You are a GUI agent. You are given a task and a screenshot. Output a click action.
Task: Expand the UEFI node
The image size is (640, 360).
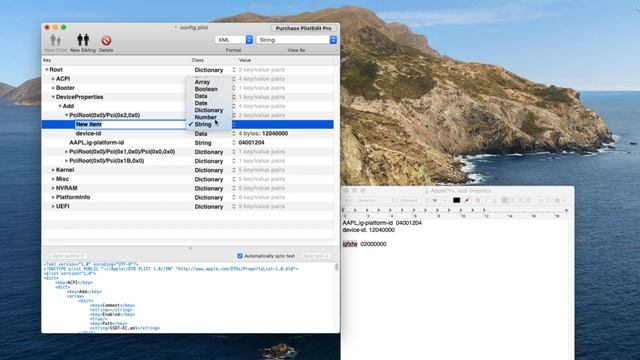[53, 207]
